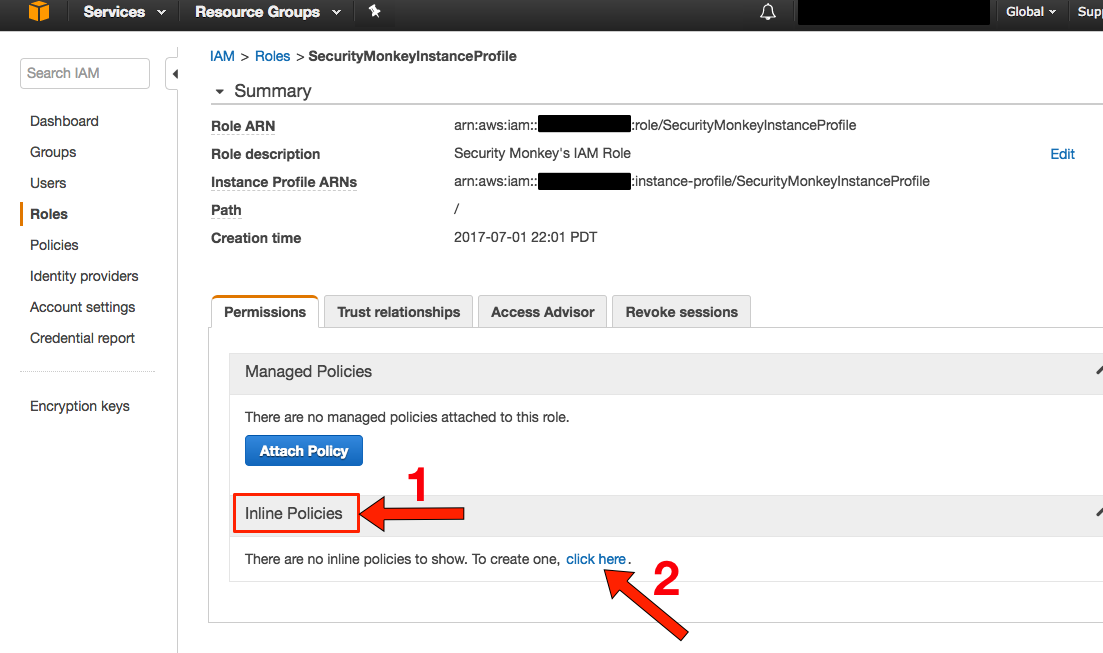Collapse the sidebar with the arrow handle
Screen dimensions: 1103x653
tap(173, 73)
